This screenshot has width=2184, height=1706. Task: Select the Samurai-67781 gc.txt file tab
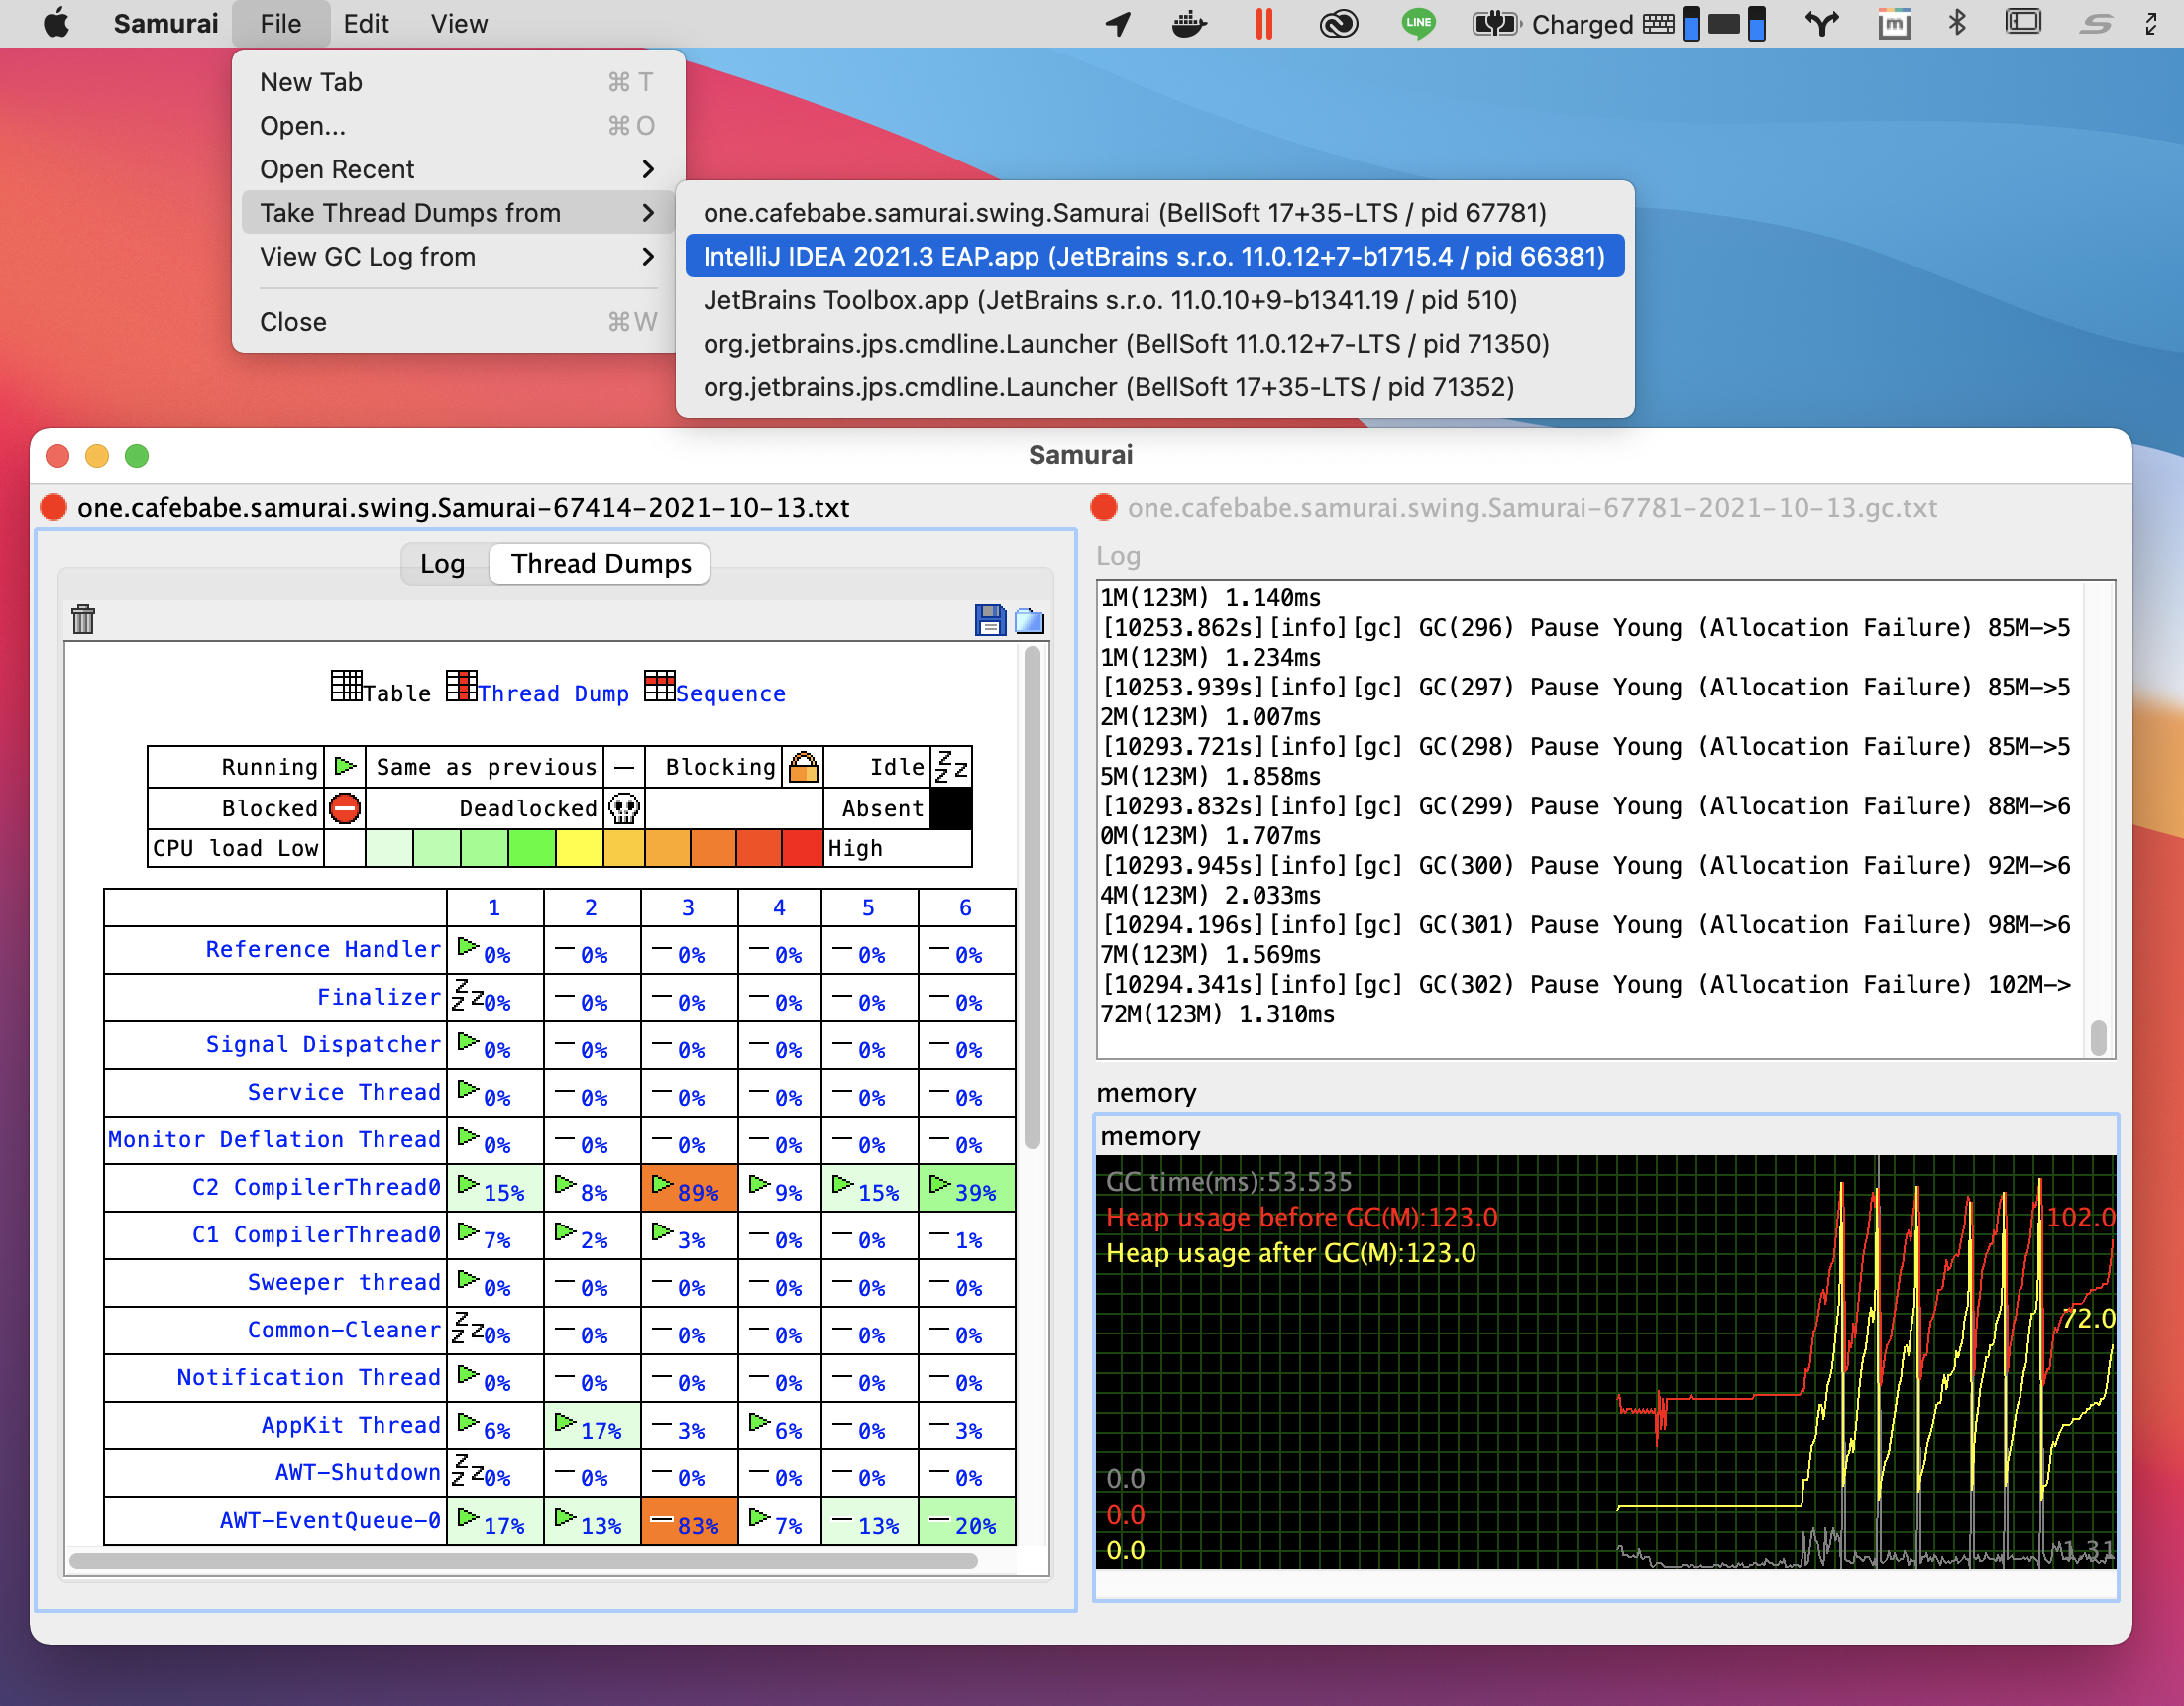[x=1532, y=508]
